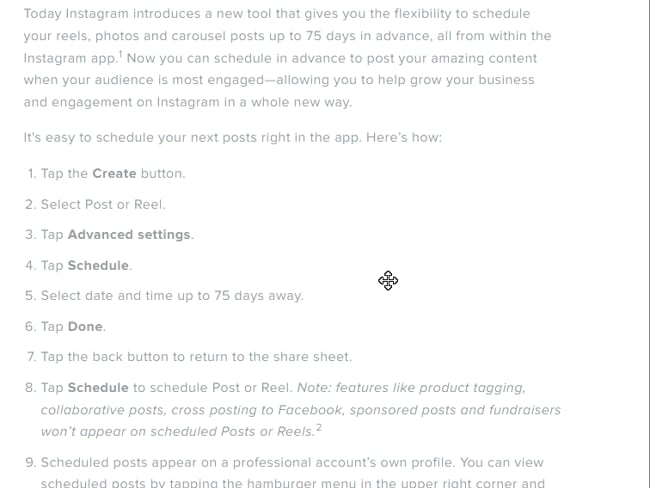Click footnote 2 after "Posts or Reels"
Viewport: 650px width, 488px height.
point(319,428)
